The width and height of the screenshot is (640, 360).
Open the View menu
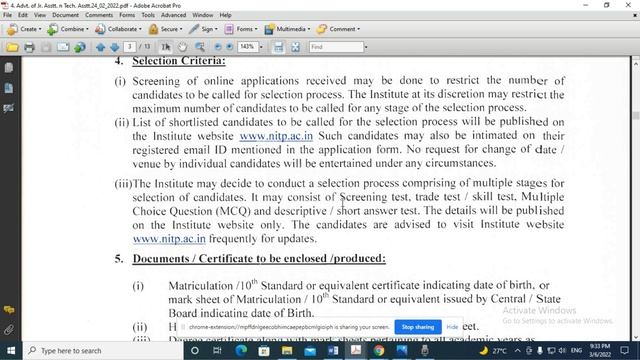click(x=40, y=15)
